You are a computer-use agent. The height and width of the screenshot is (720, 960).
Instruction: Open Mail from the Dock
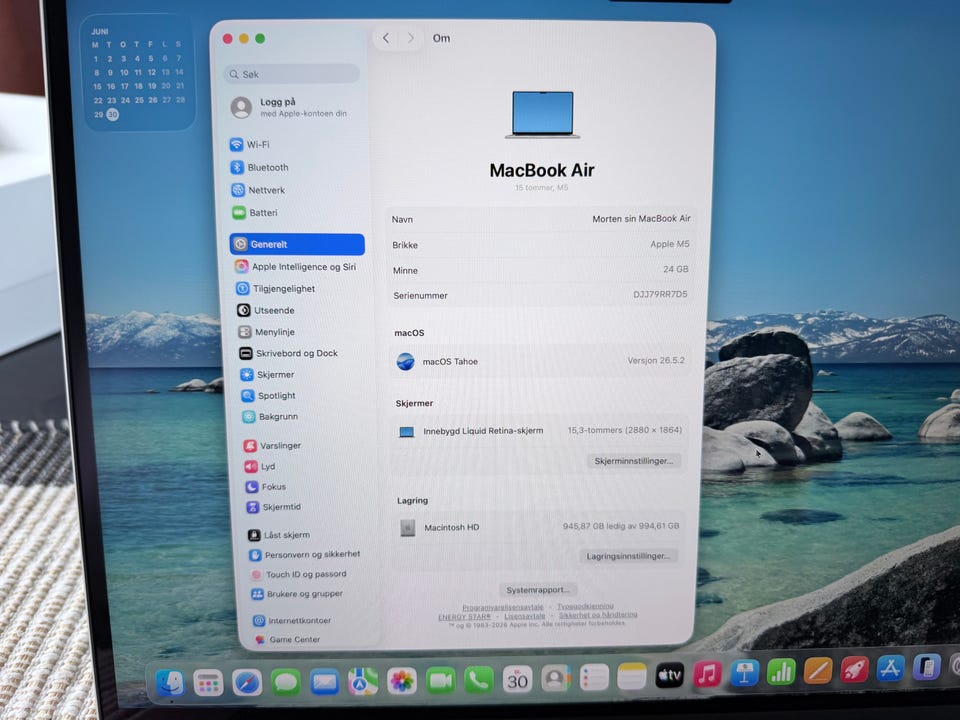pos(324,681)
